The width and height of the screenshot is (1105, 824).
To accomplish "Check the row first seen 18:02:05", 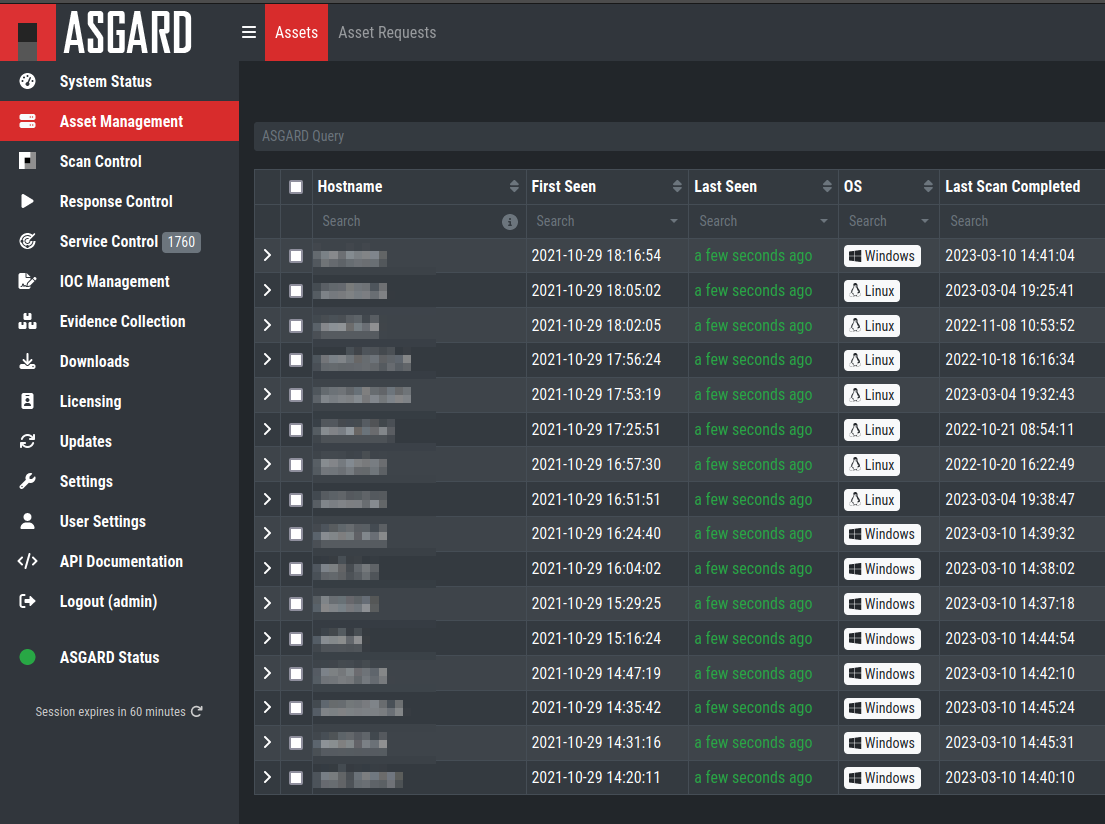I will (x=296, y=326).
